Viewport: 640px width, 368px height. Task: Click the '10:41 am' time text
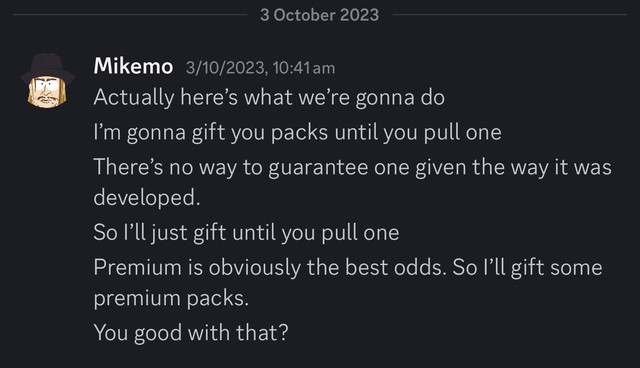[304, 68]
